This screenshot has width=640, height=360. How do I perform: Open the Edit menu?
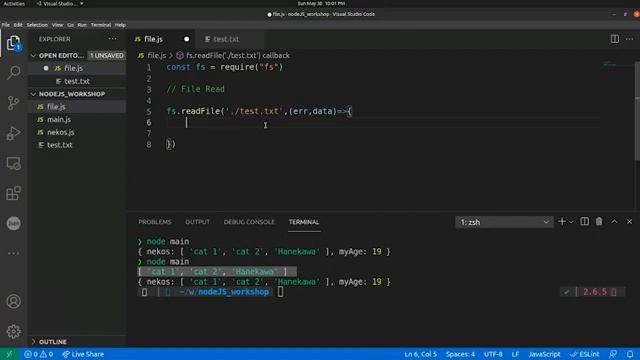click(x=18, y=25)
